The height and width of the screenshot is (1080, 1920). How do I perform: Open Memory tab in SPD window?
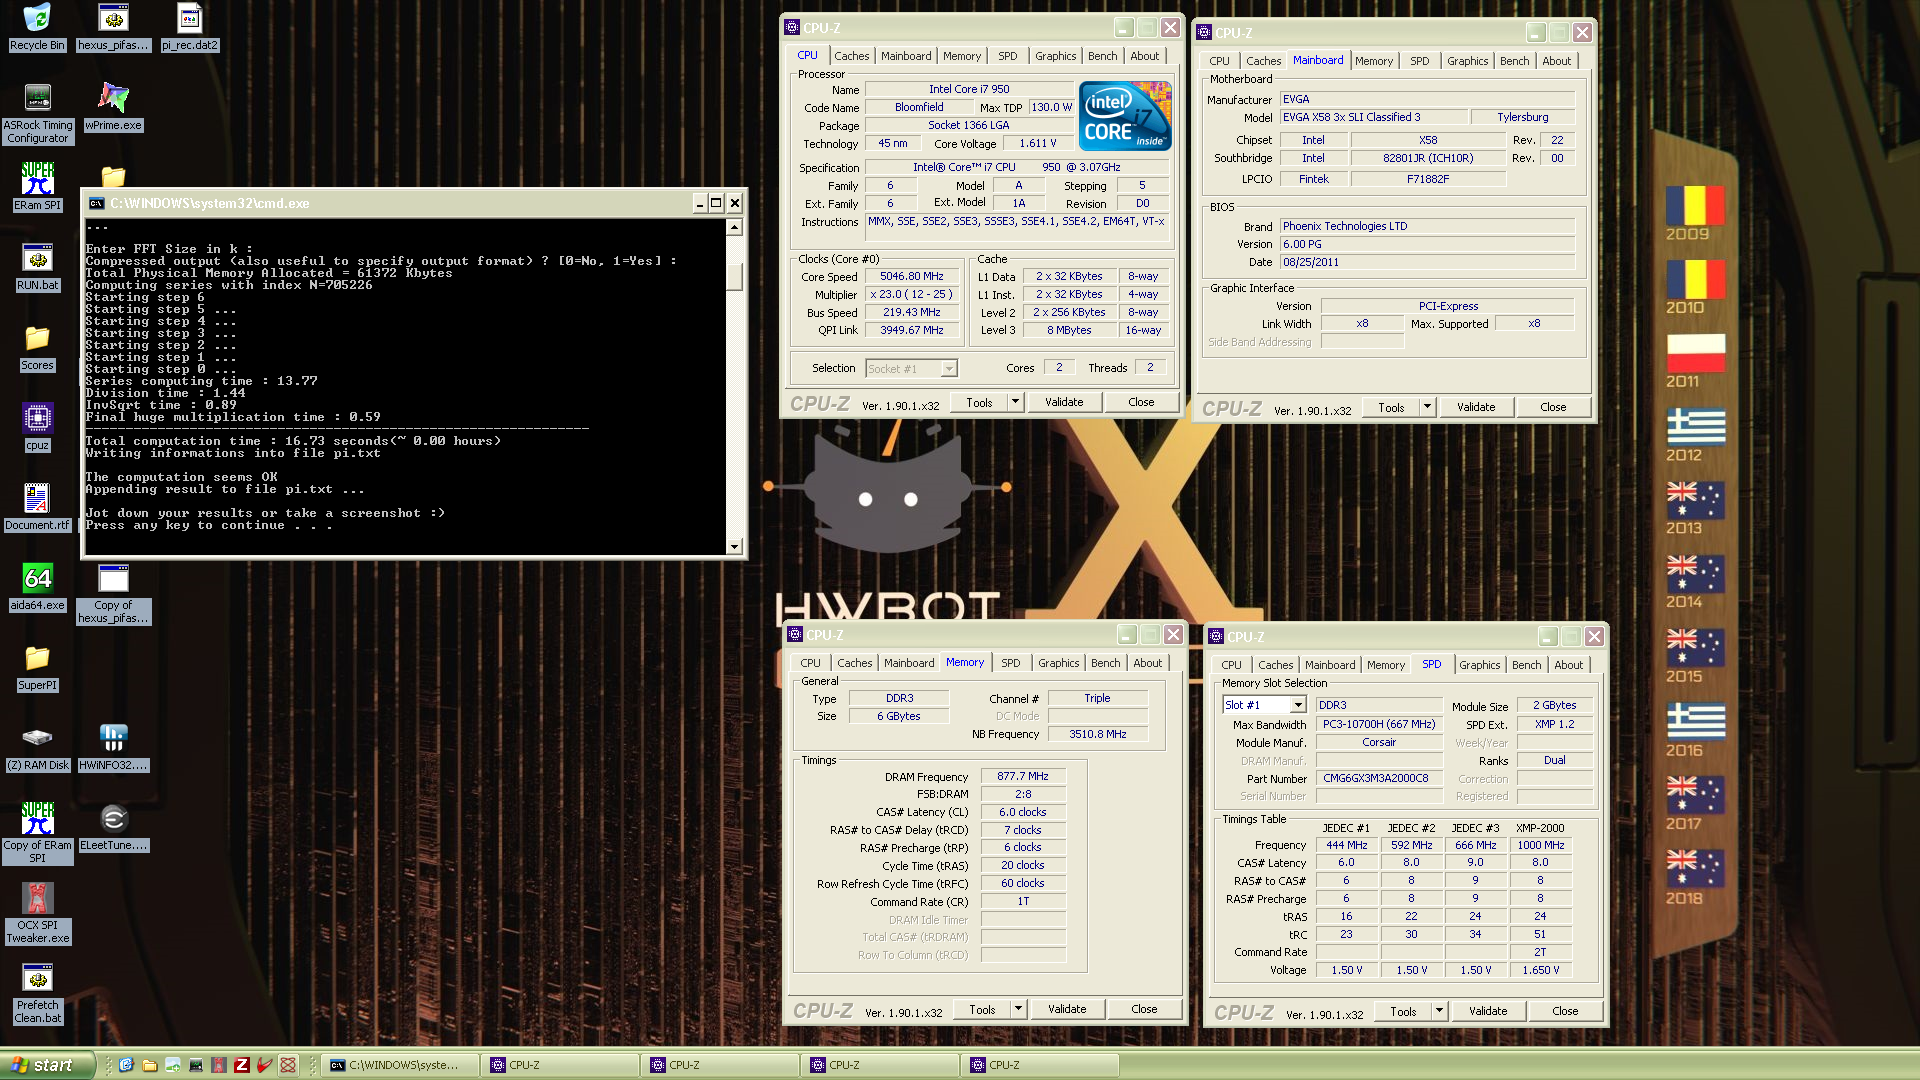click(1385, 665)
